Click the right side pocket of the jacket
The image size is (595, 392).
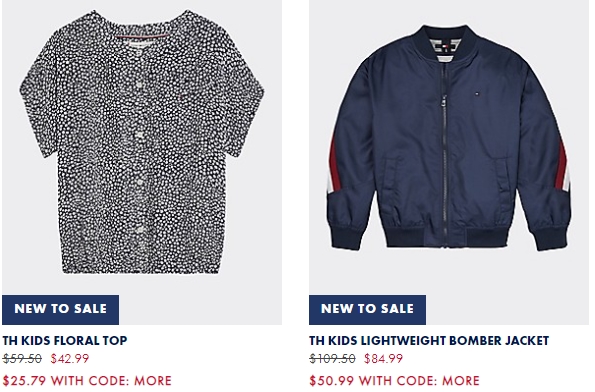click(x=502, y=174)
